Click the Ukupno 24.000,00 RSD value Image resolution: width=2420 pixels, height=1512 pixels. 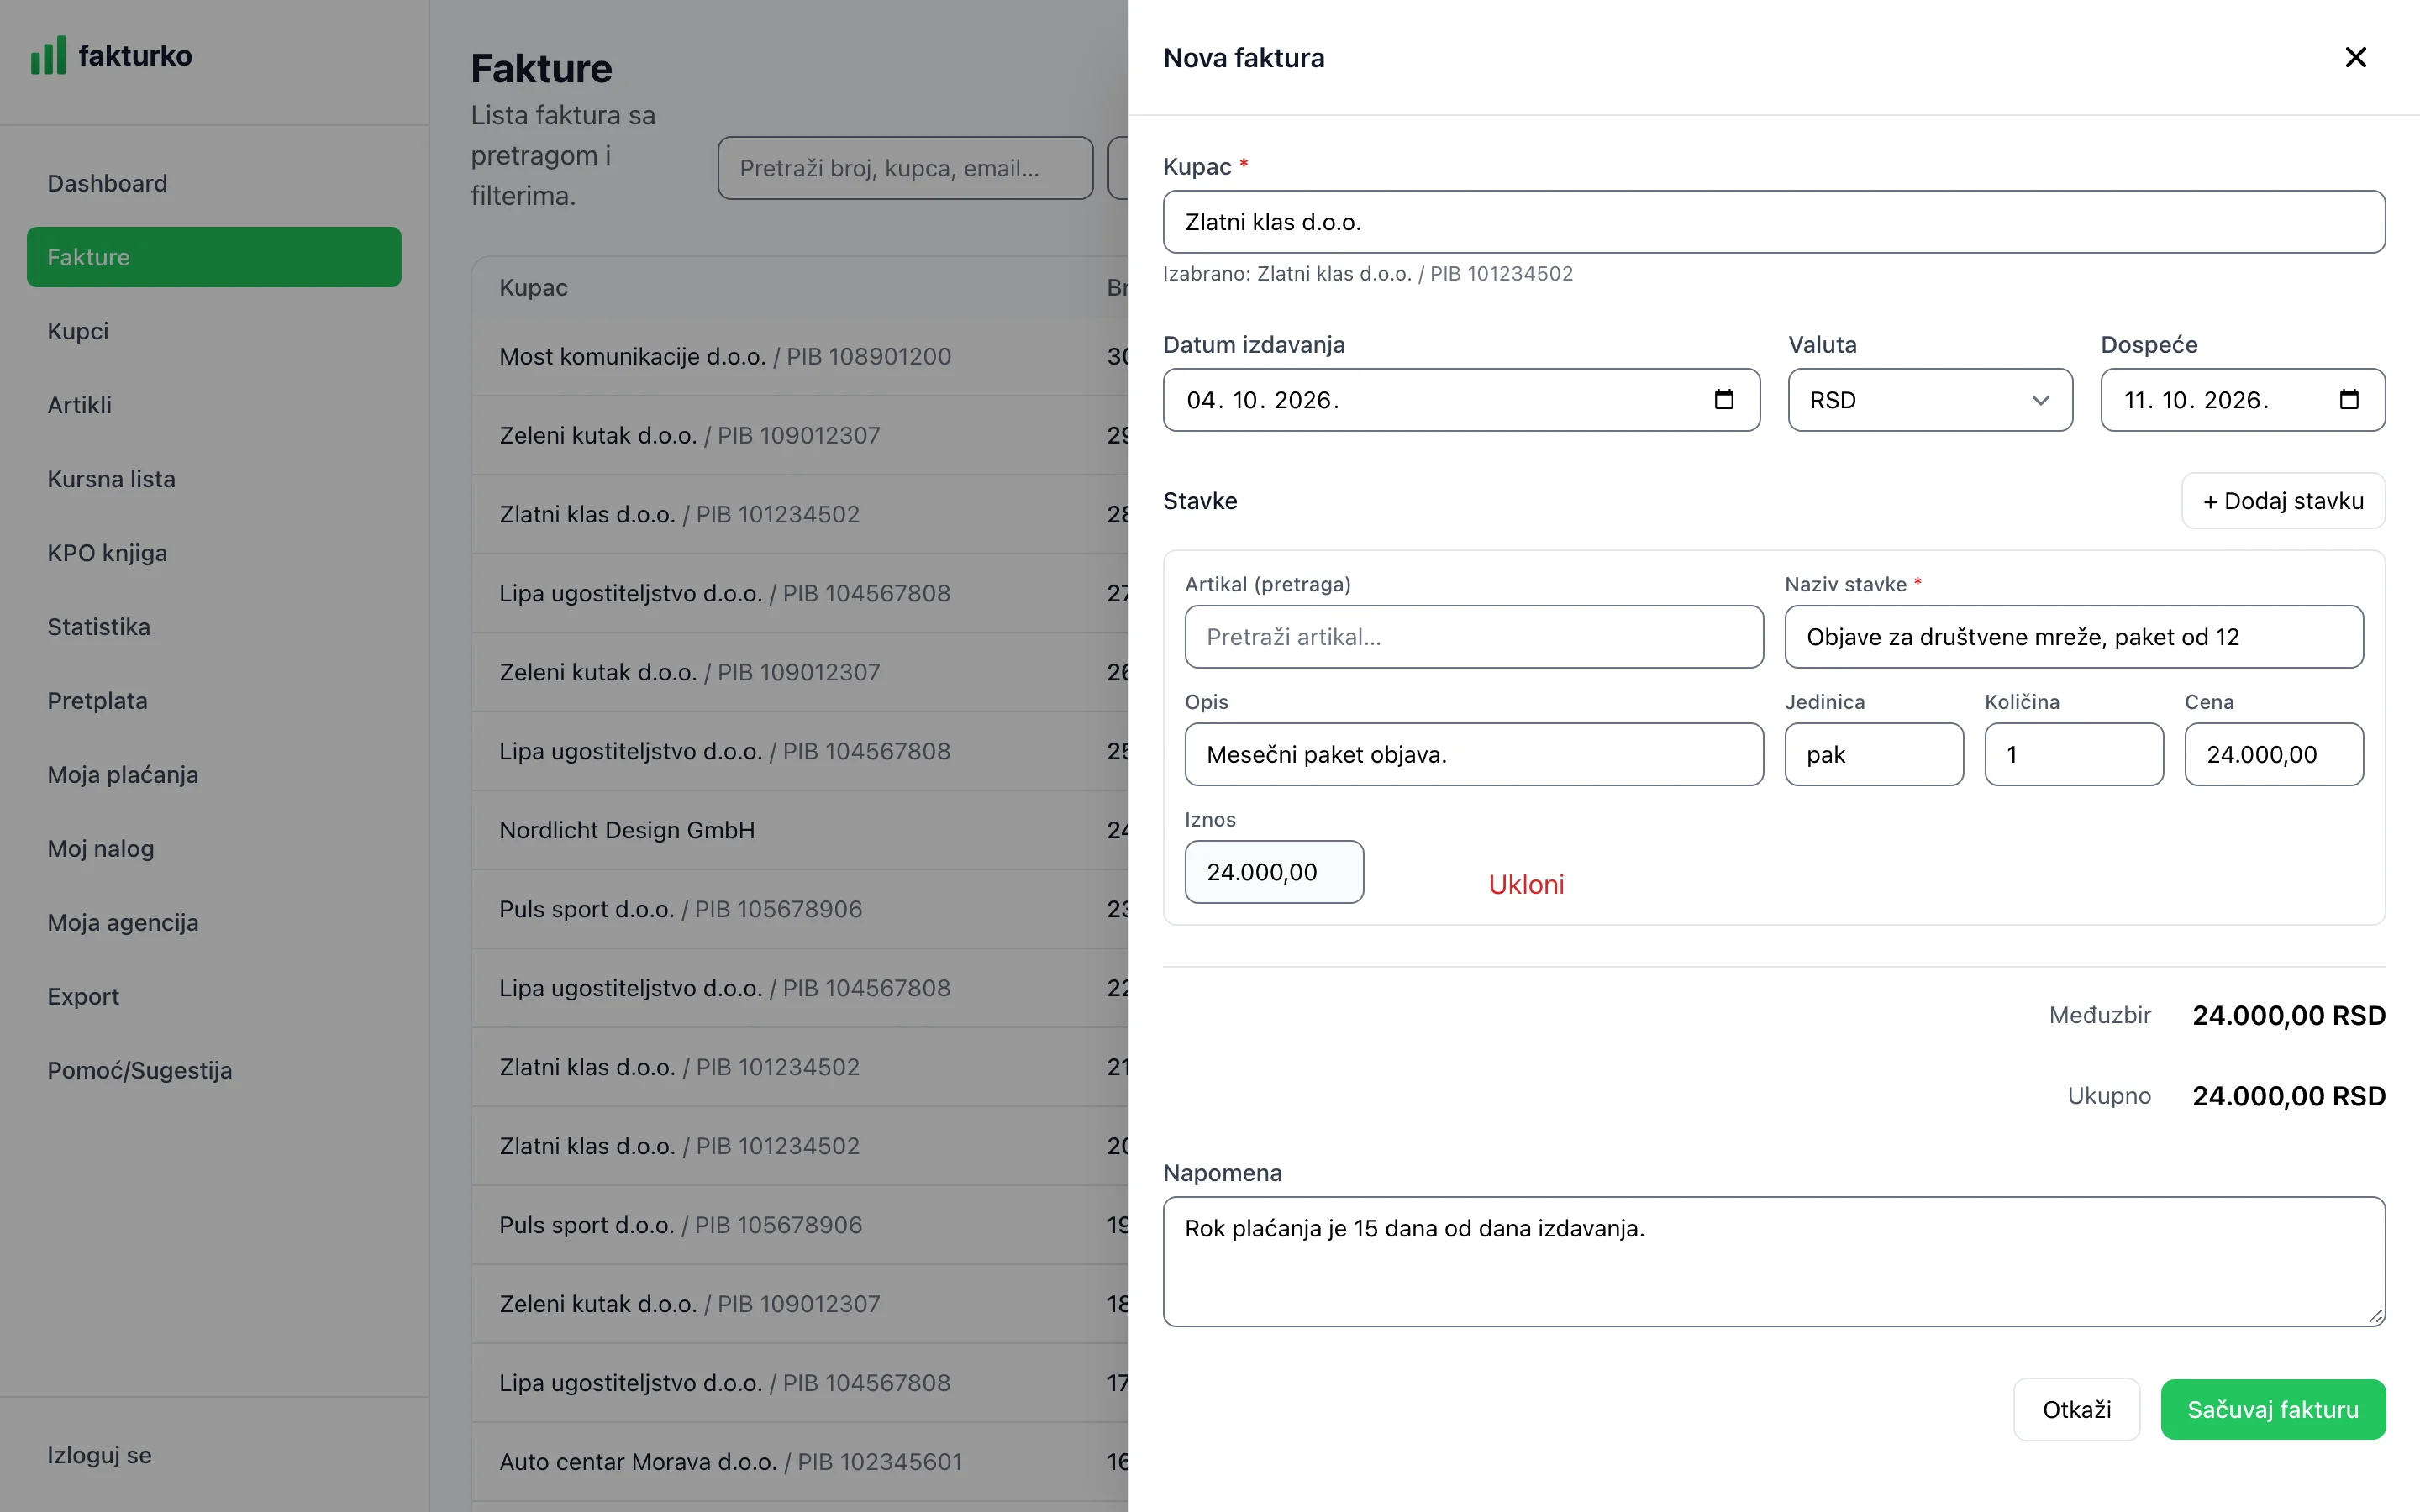[x=2289, y=1096]
